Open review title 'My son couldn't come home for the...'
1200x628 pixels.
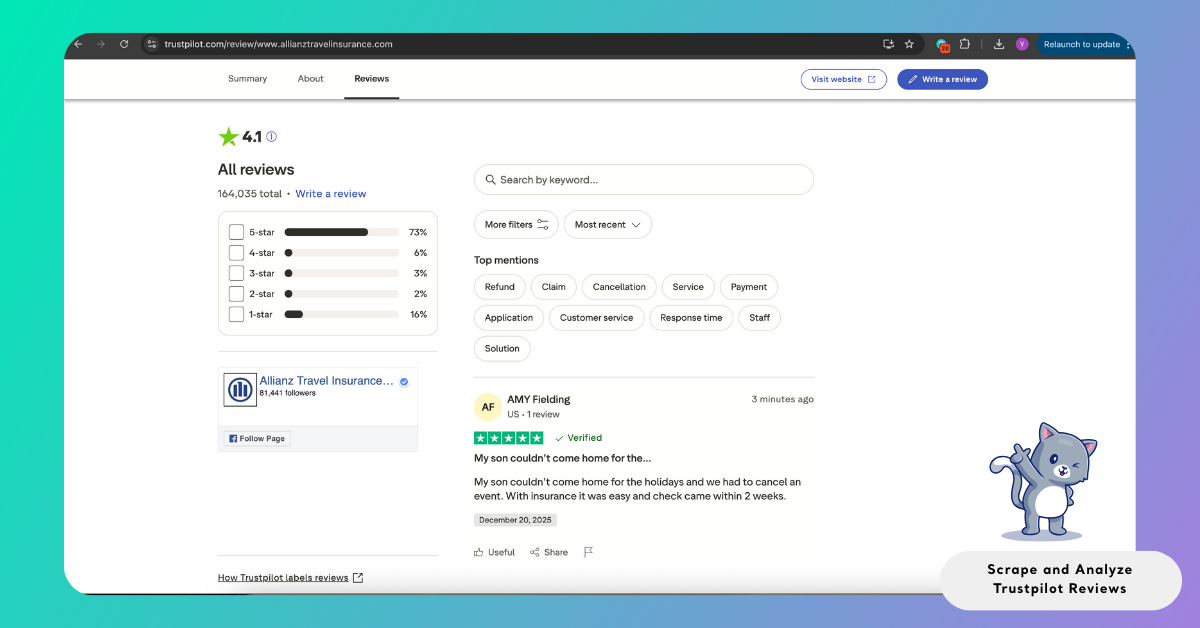563,458
